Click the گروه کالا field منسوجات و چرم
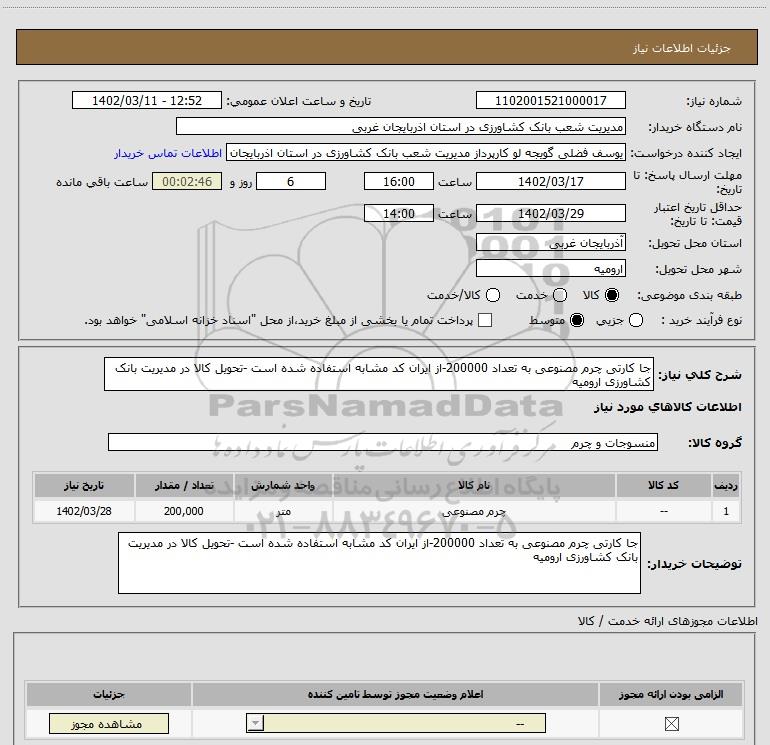 tap(383, 442)
